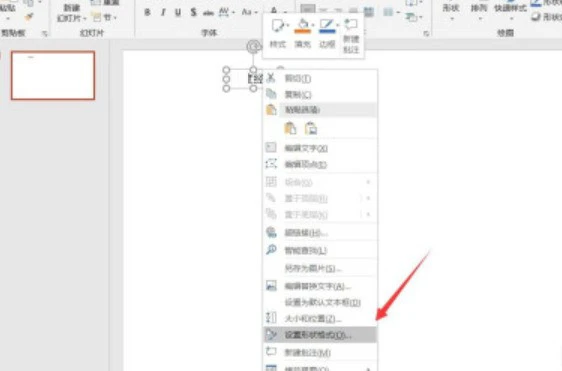562x371 pixels.
Task: Click paste option: use destination theme
Action: [290, 128]
